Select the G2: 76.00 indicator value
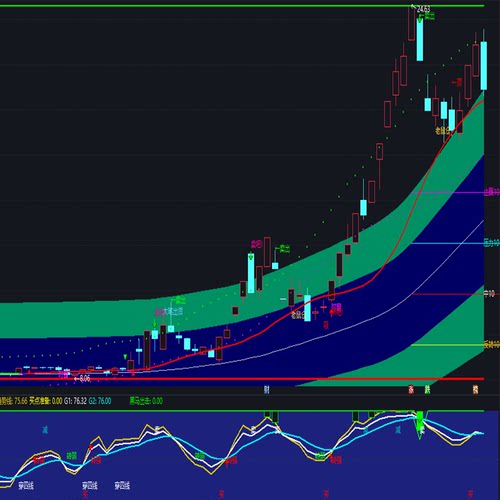The width and height of the screenshot is (500, 500). [100, 401]
